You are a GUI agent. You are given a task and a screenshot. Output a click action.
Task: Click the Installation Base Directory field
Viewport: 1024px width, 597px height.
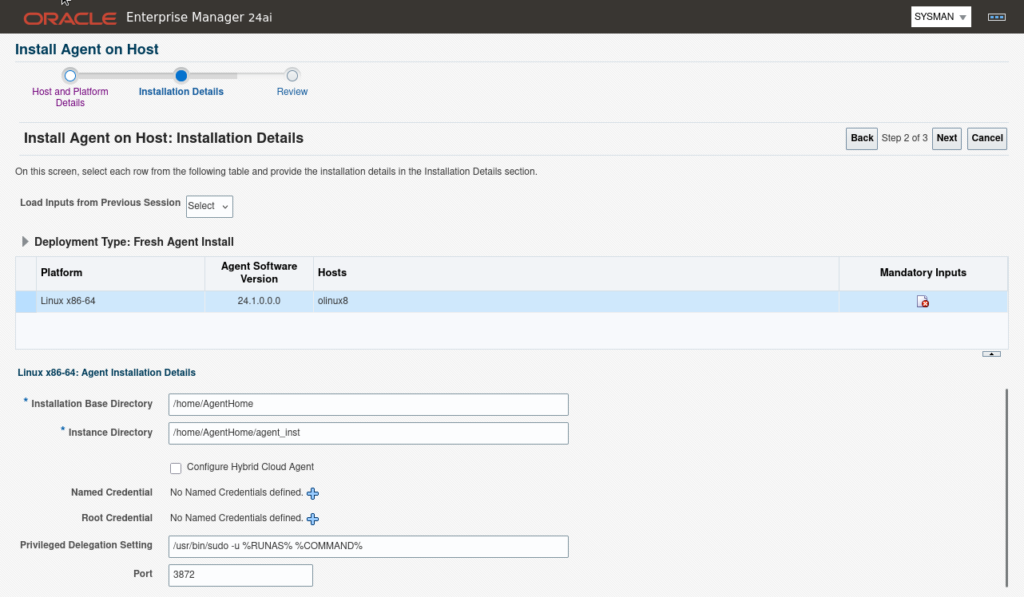pos(368,404)
